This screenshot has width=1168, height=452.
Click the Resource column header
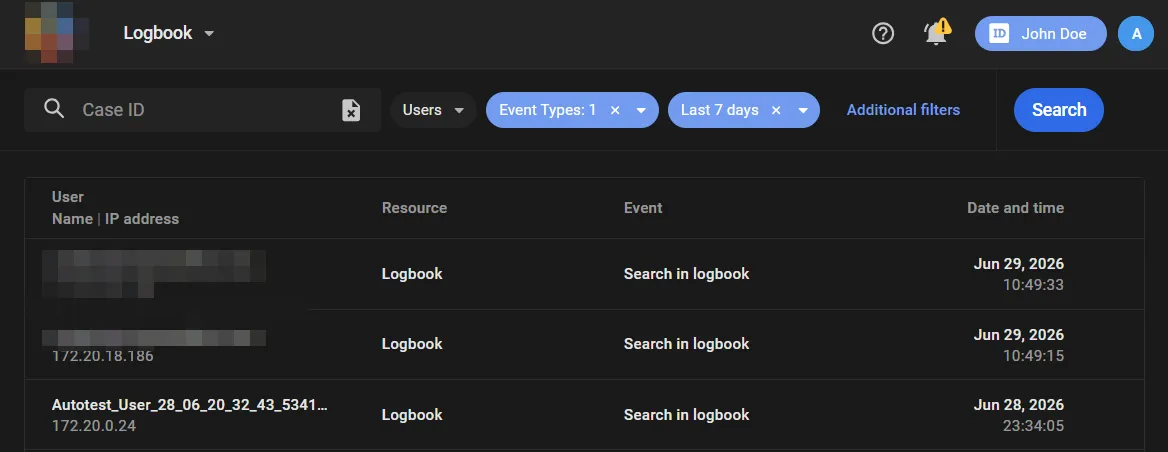click(414, 208)
